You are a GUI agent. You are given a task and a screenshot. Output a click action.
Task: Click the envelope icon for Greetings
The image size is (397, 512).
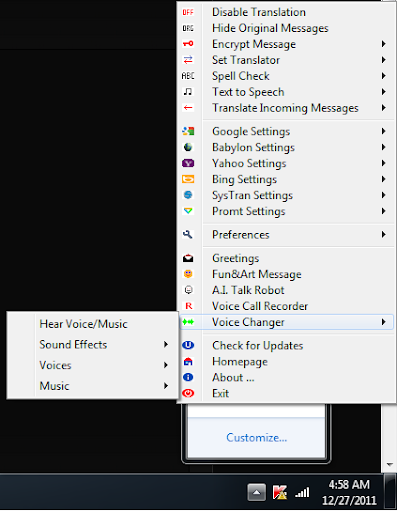coord(188,258)
